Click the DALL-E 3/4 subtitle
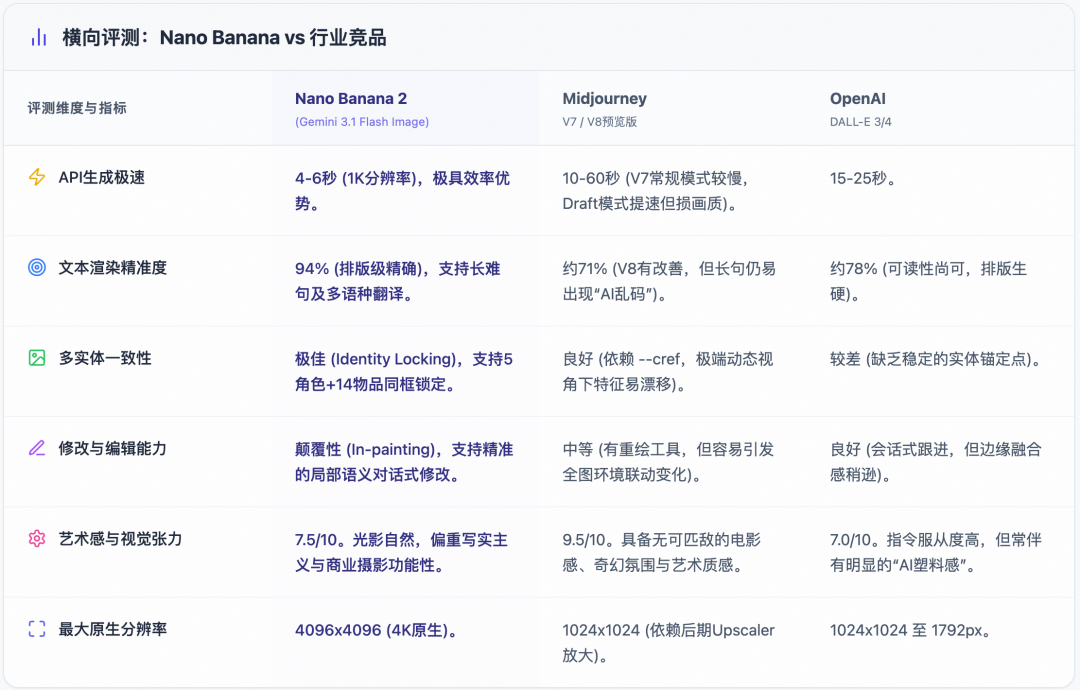 (863, 122)
